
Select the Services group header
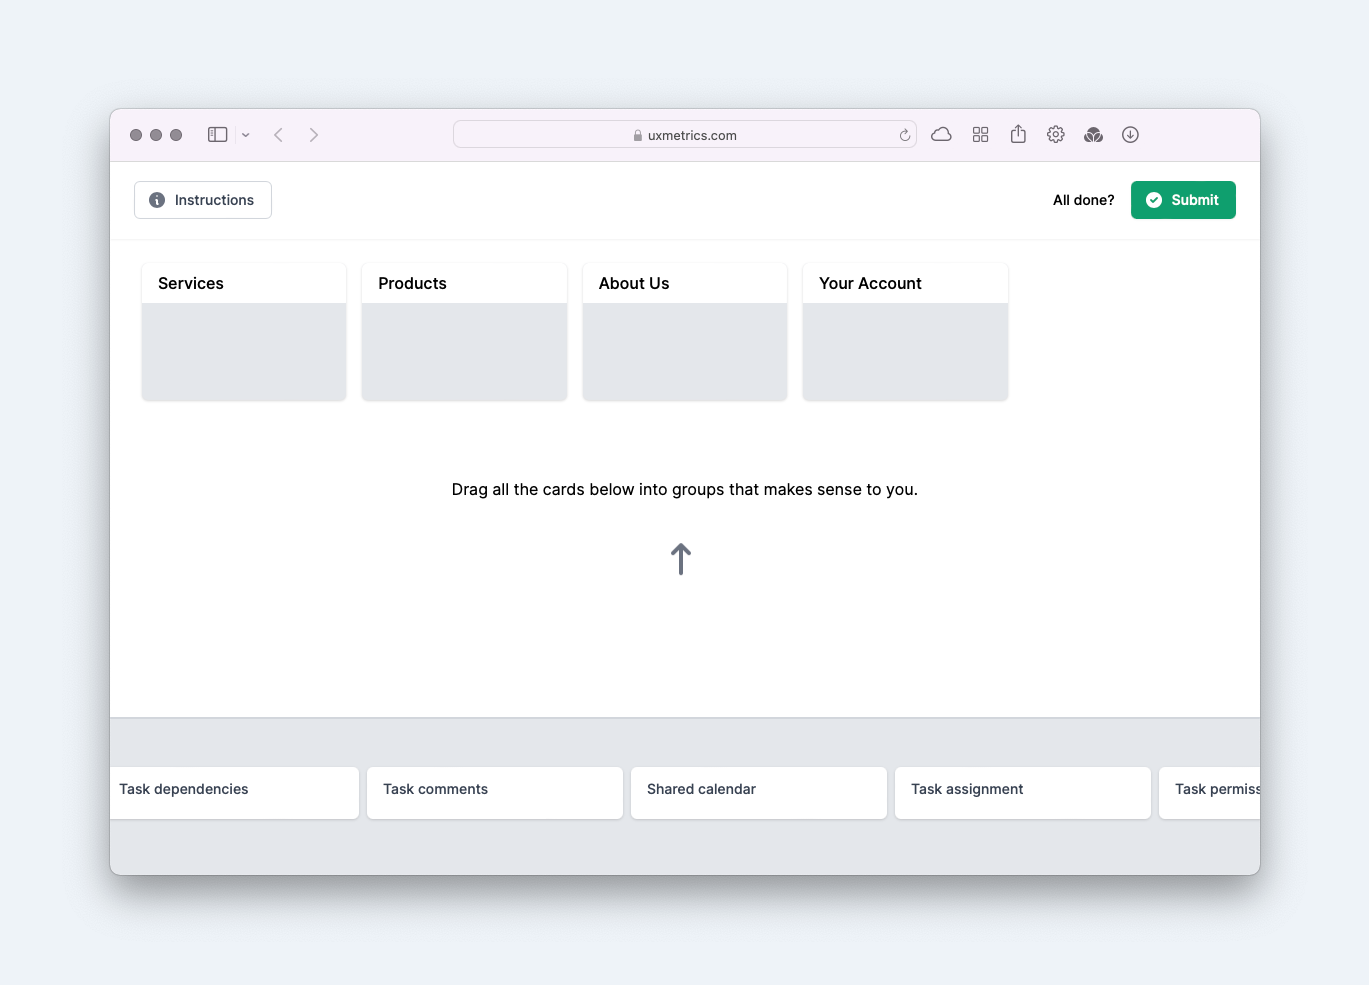click(244, 283)
